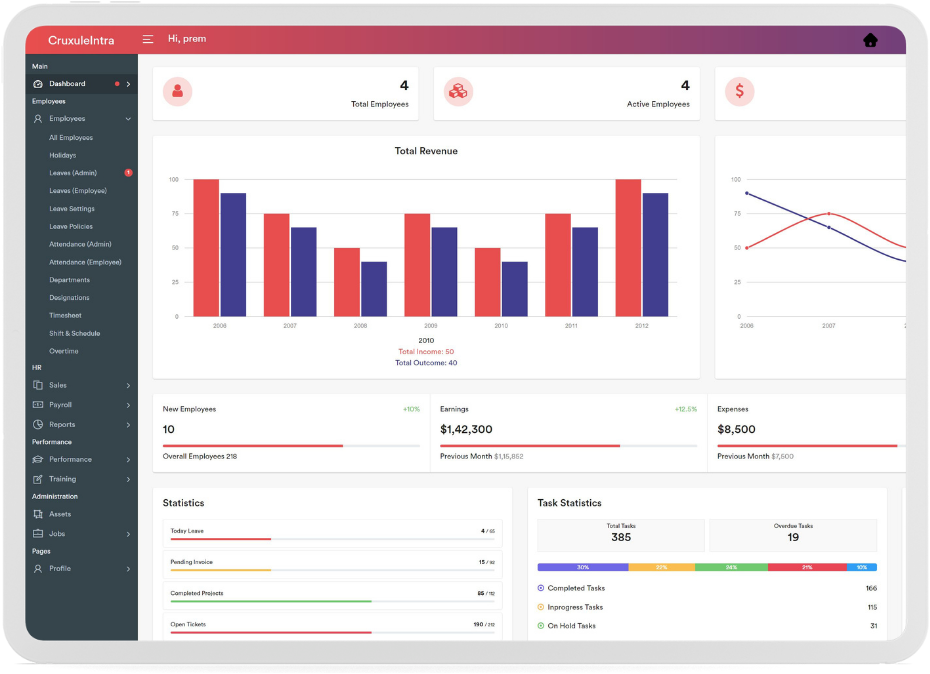Click the Payroll icon in sidebar

click(x=38, y=405)
